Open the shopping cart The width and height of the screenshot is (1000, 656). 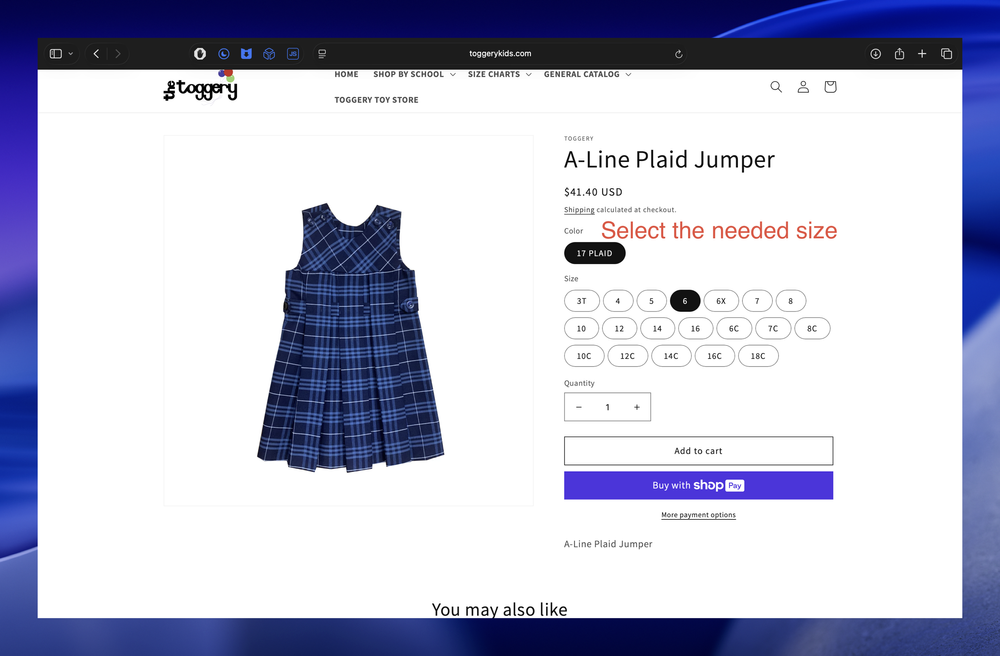(x=830, y=87)
